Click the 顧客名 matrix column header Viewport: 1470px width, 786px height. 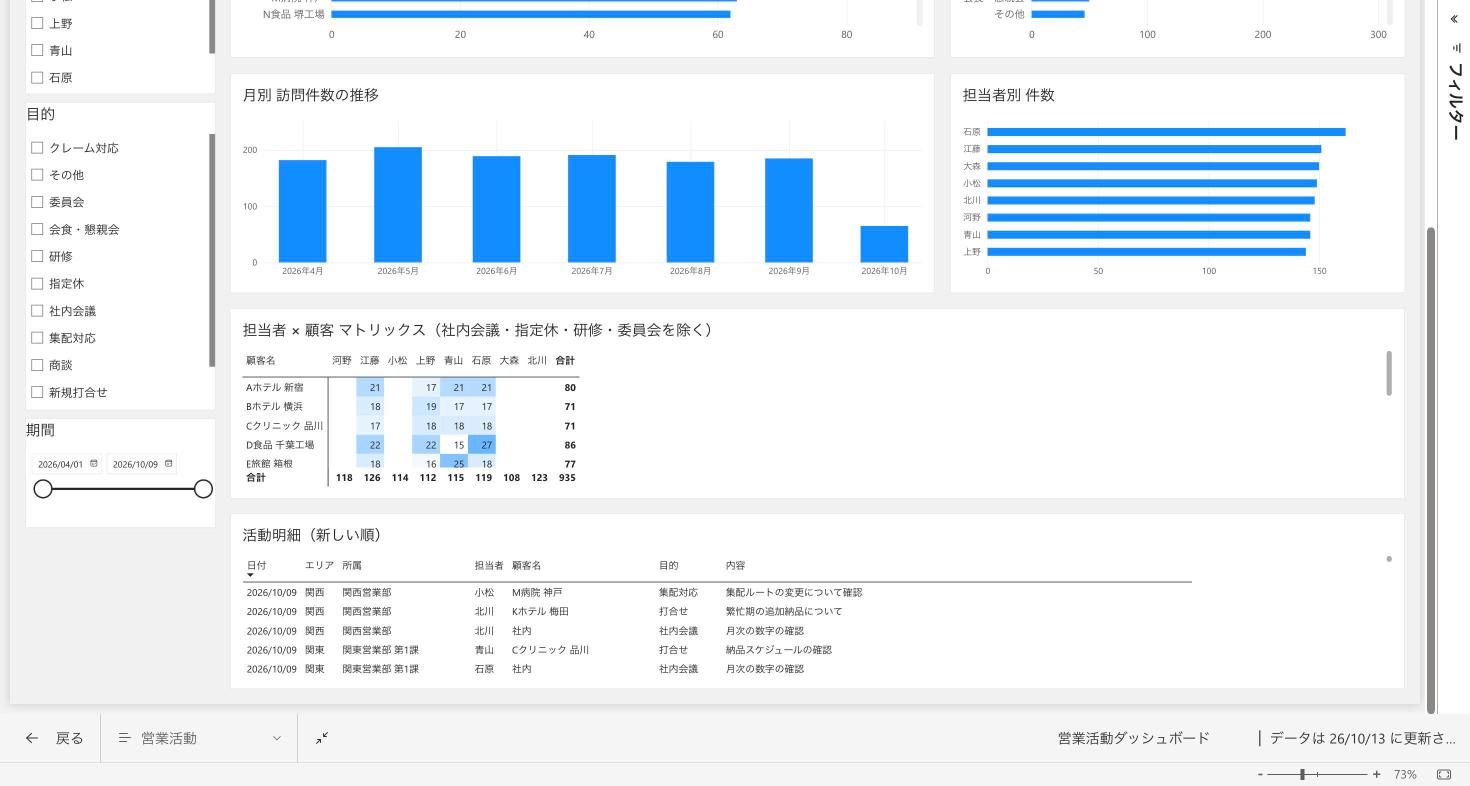(x=261, y=360)
